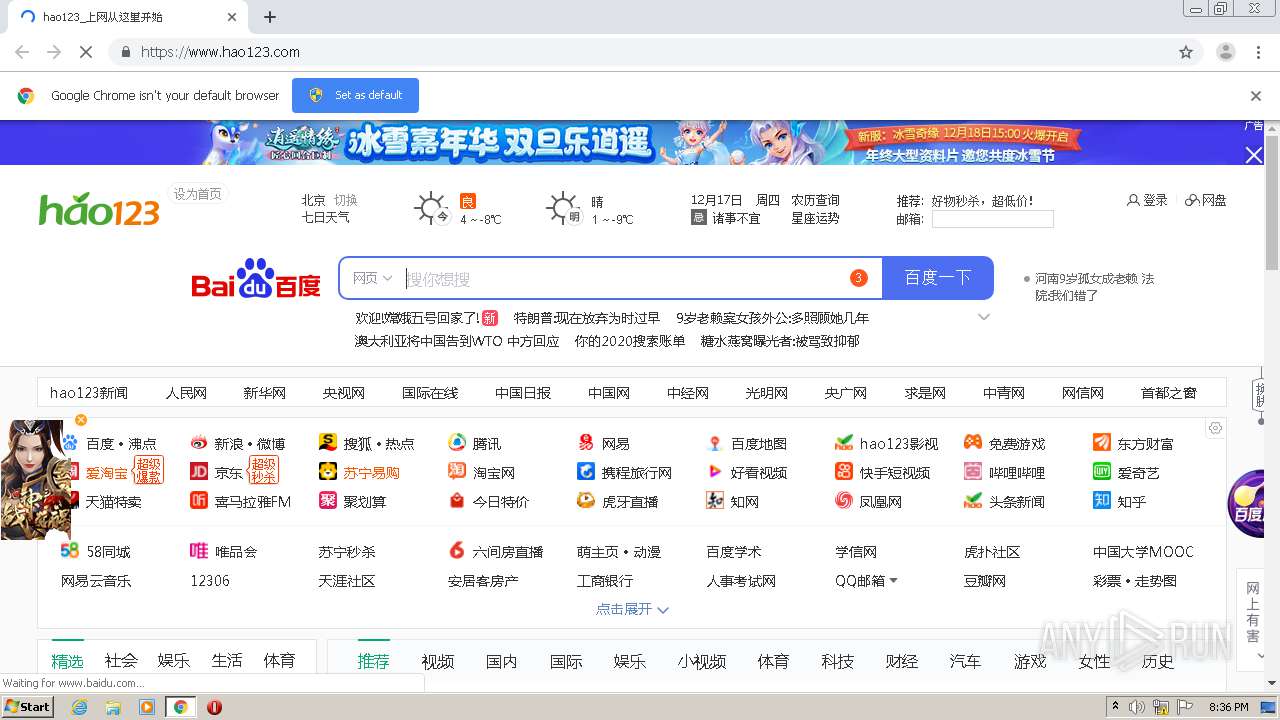The width and height of the screenshot is (1280, 720).
Task: Select the 精选 news tab
Action: click(x=68, y=661)
